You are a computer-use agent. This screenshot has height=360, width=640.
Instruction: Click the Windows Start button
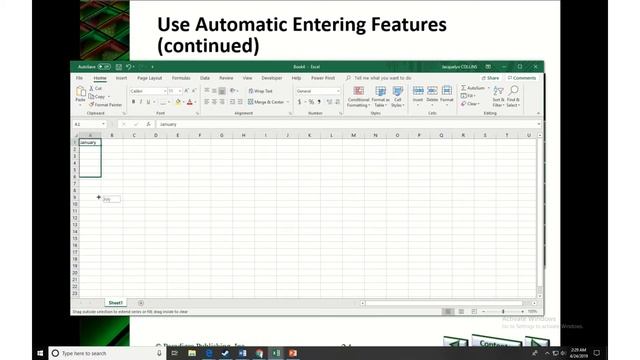coord(40,353)
